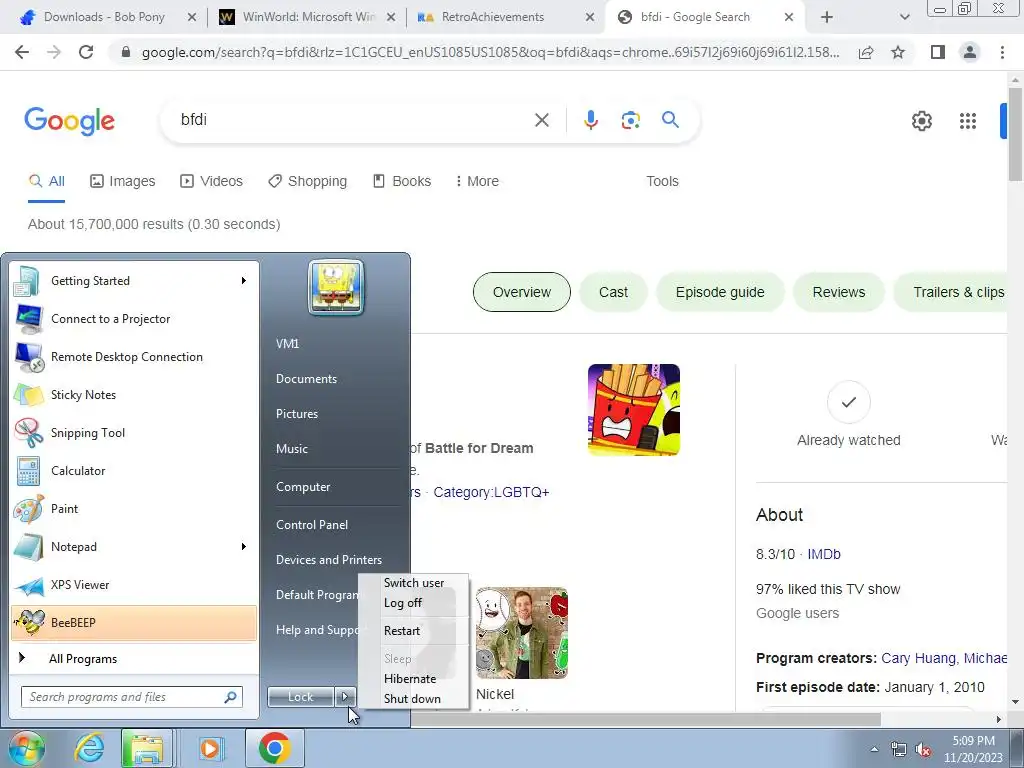This screenshot has width=1024, height=768.
Task: Expand the Notepad jump list arrow
Action: pyautogui.click(x=244, y=547)
